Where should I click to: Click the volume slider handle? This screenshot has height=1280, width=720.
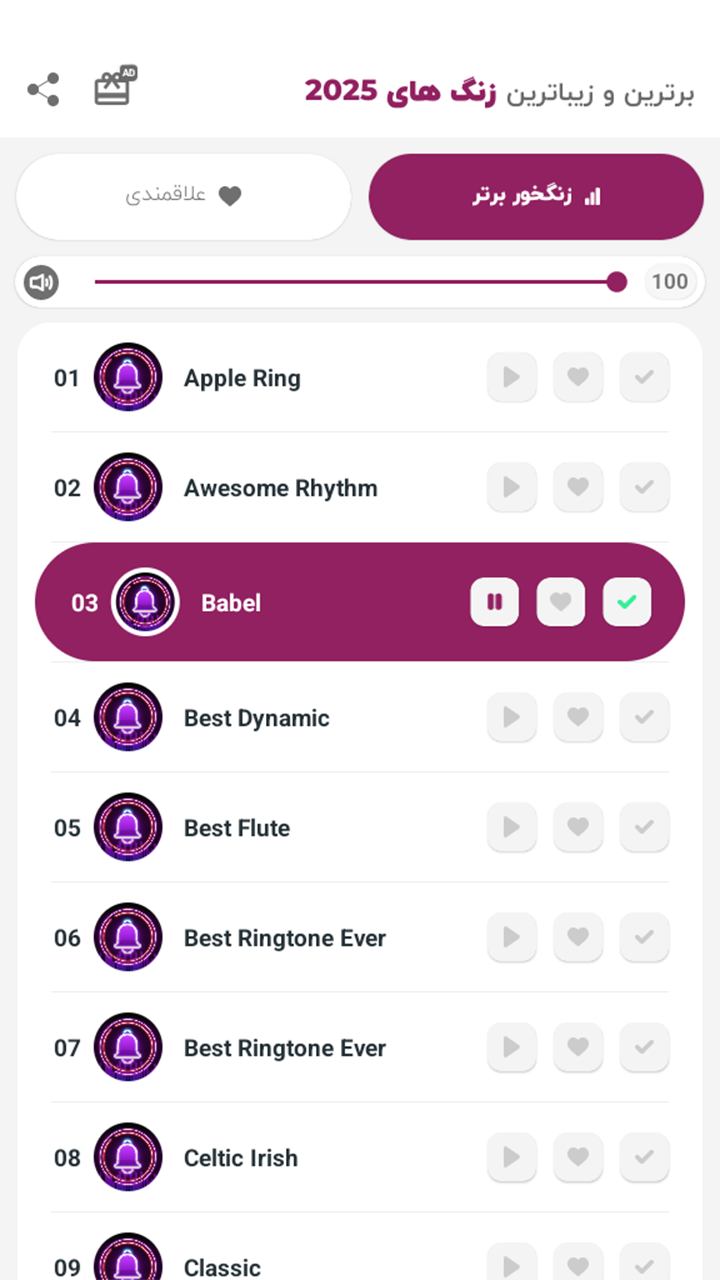(617, 282)
